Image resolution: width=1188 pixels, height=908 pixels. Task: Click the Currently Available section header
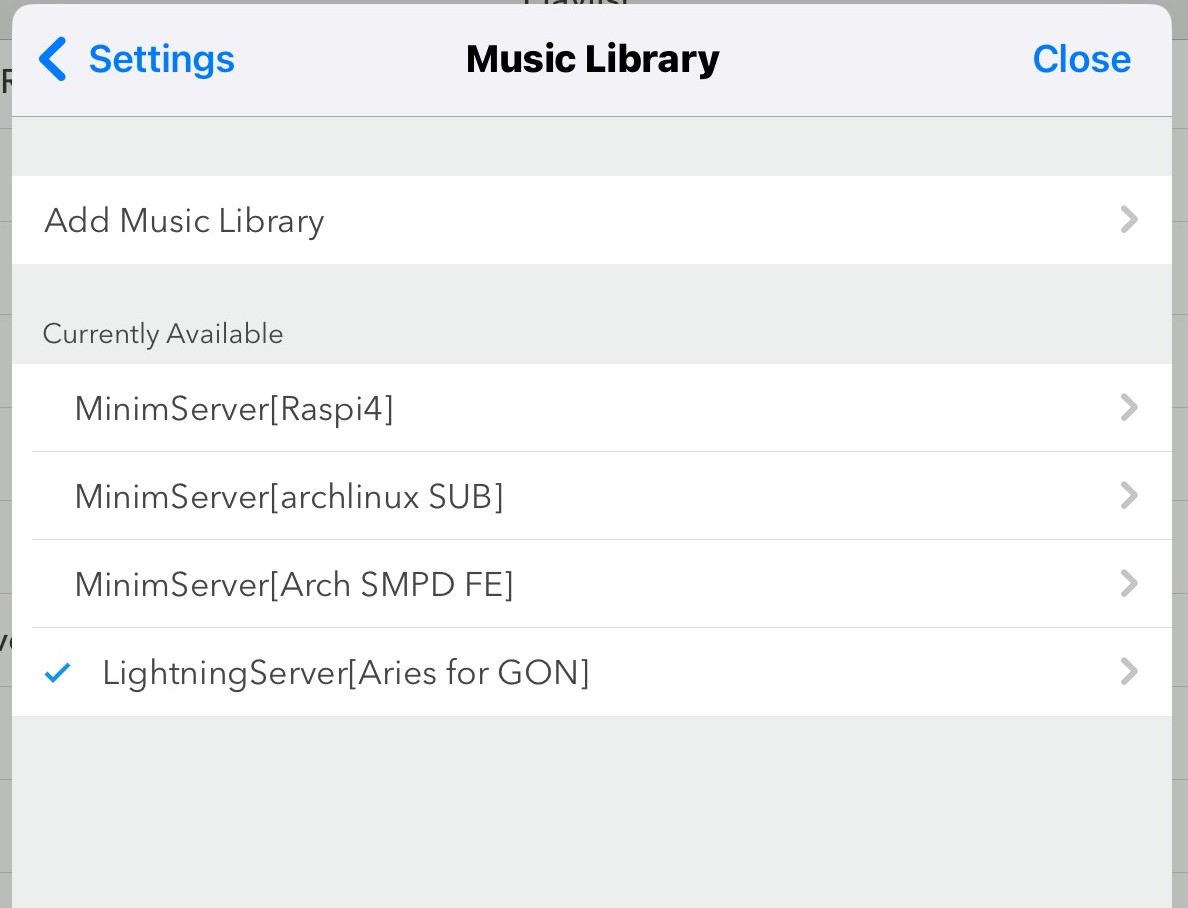tap(163, 333)
